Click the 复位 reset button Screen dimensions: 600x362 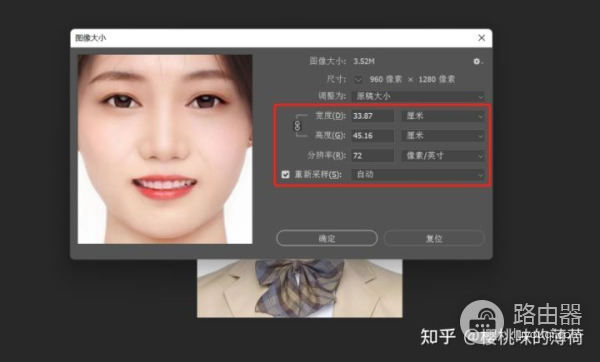pos(434,238)
